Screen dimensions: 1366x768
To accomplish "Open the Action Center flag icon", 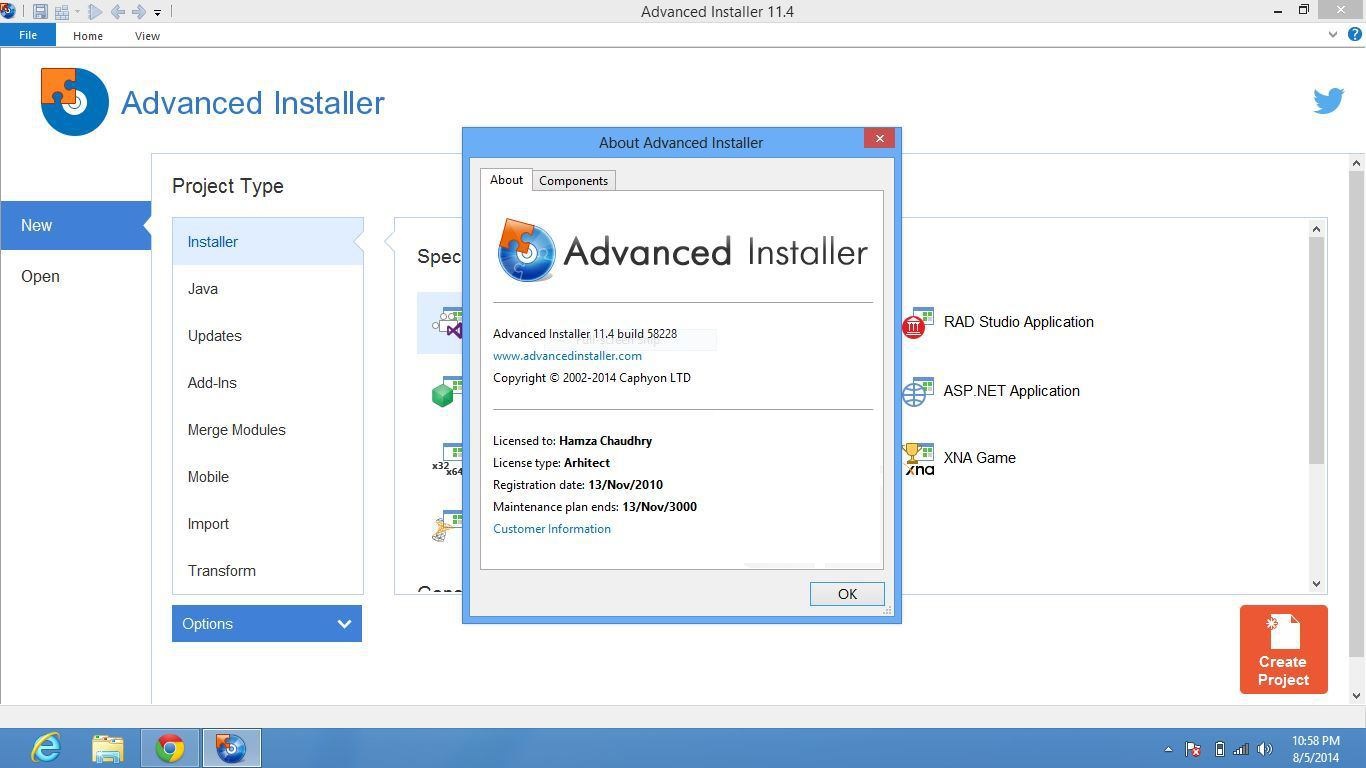I will (x=1193, y=749).
